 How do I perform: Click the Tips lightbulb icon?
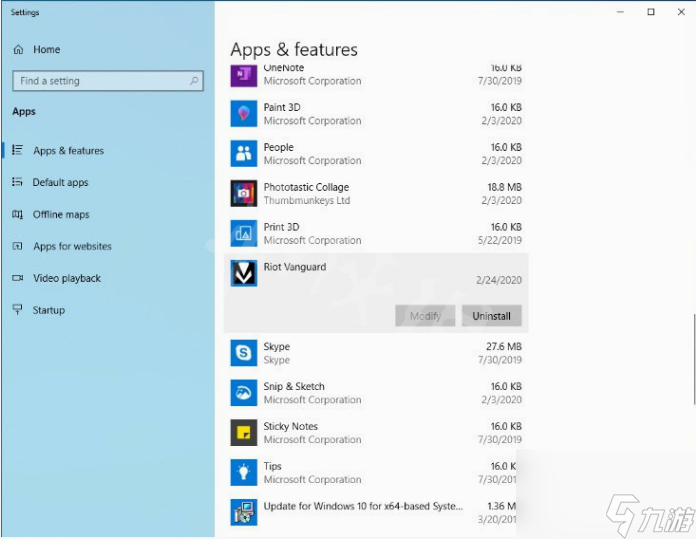pos(244,472)
